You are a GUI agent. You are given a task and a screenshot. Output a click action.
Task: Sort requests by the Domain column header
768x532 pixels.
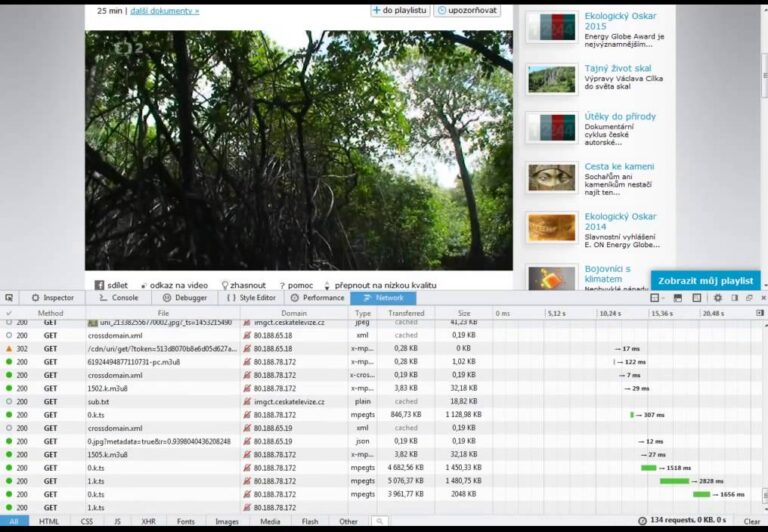(x=294, y=313)
